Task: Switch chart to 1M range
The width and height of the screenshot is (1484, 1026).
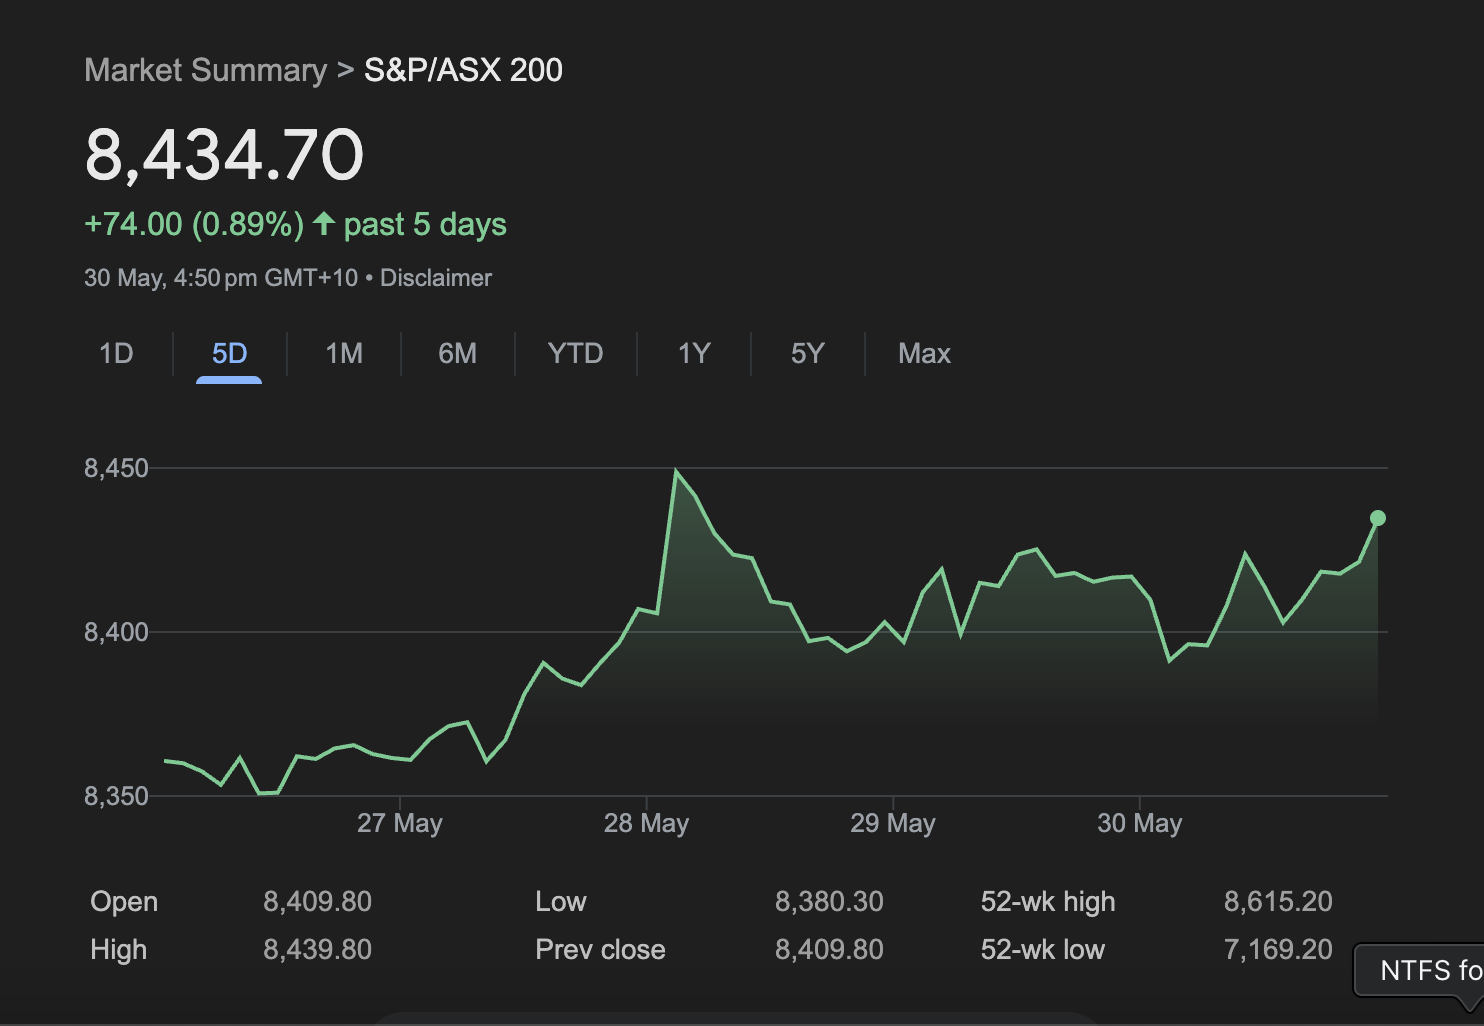Action: click(x=344, y=354)
